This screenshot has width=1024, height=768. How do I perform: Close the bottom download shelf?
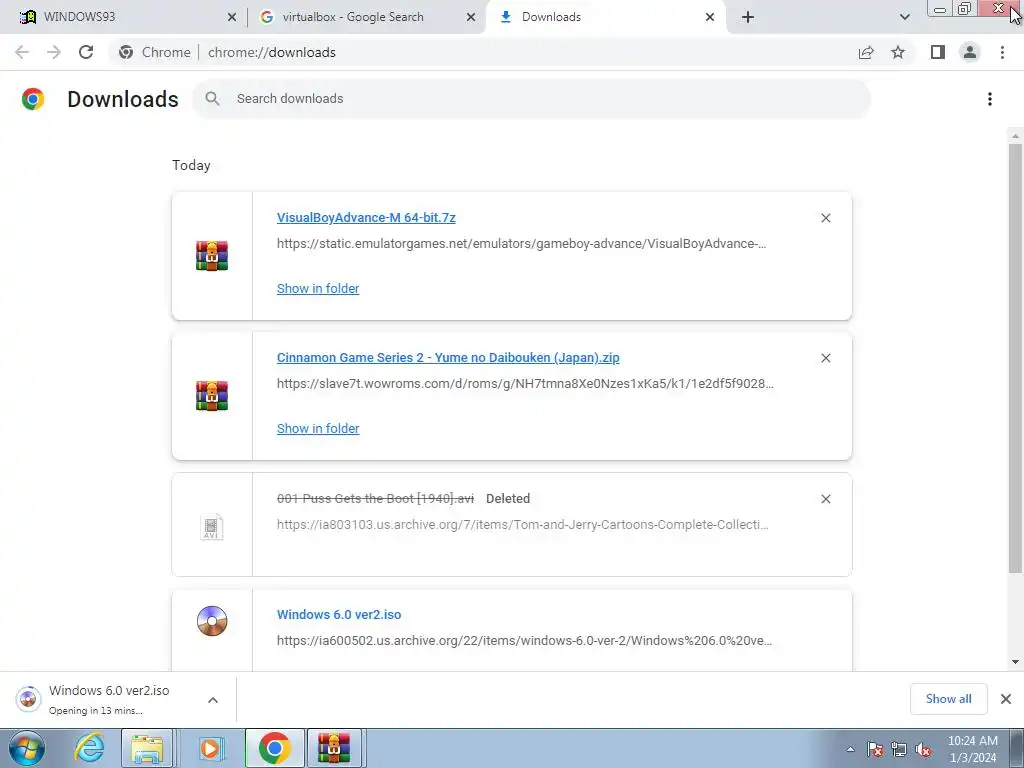pyautogui.click(x=1006, y=699)
